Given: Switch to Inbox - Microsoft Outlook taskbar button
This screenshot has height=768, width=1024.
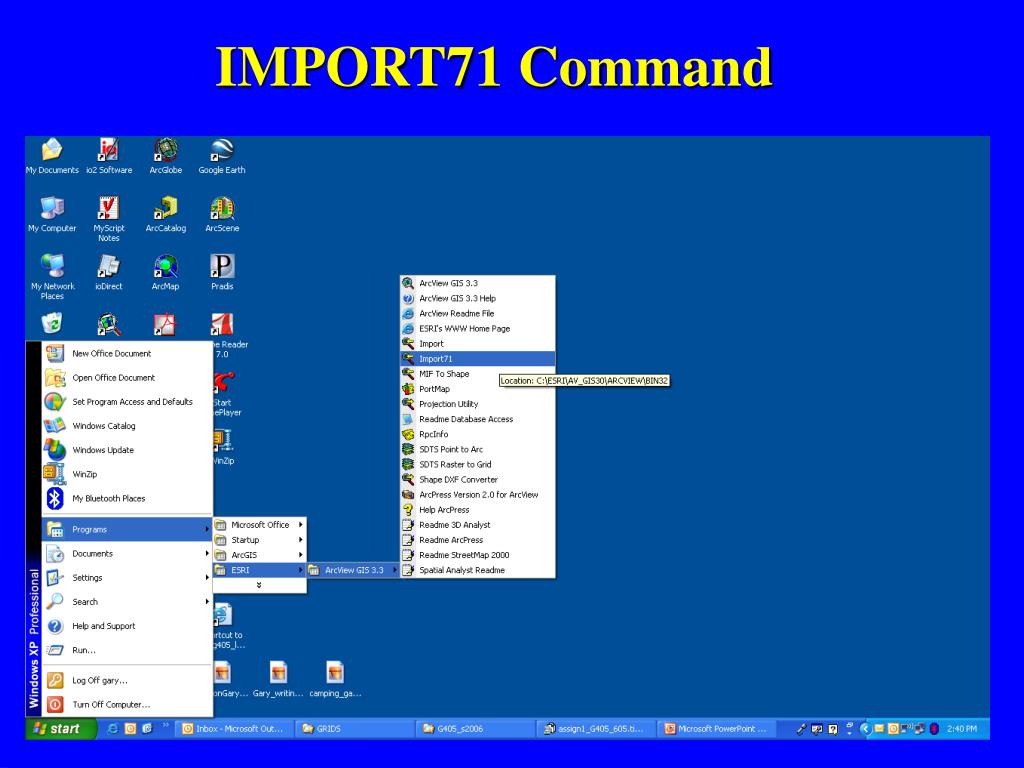Looking at the screenshot, I should tap(235, 729).
